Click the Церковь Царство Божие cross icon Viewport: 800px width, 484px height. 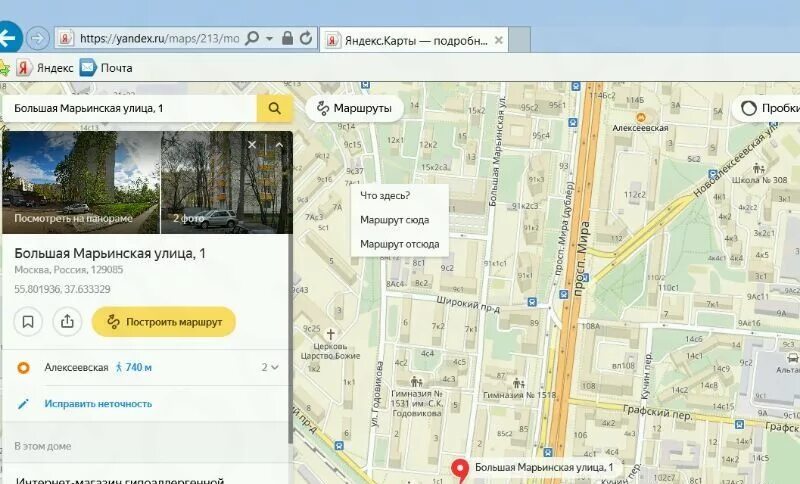point(331,334)
